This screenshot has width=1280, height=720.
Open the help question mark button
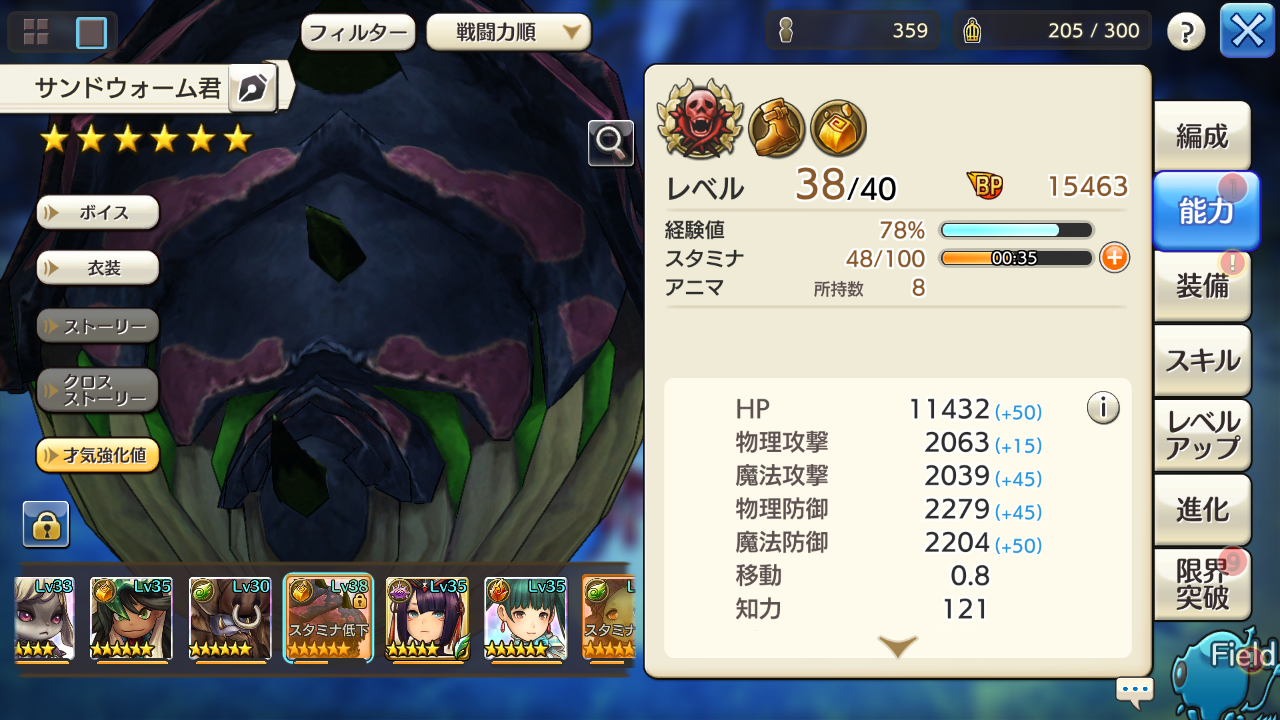(x=1186, y=32)
